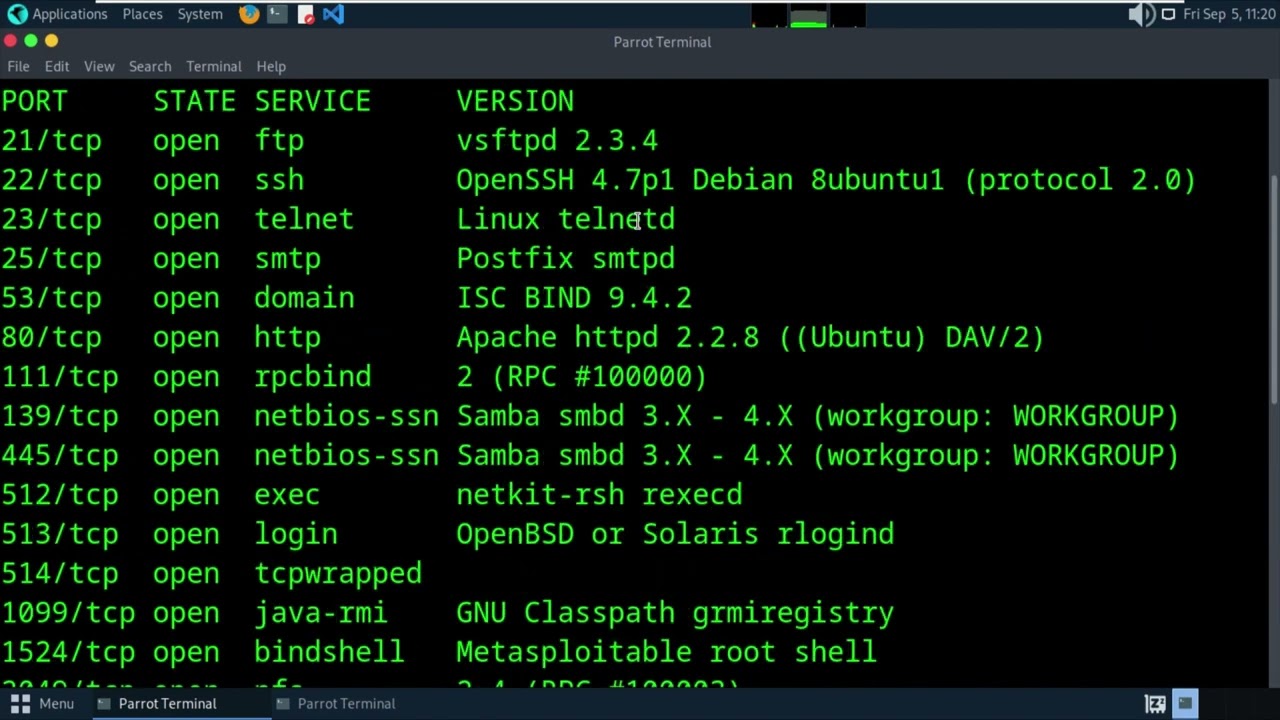Click the telnet service name
This screenshot has width=1280, height=720.
click(x=304, y=219)
